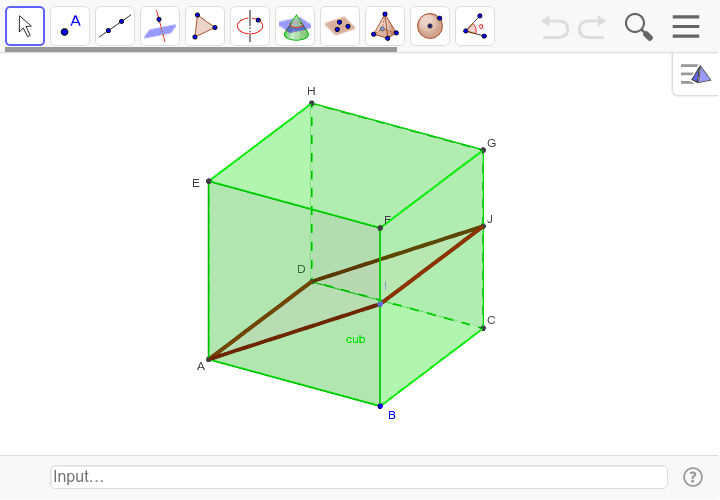
Task: Select the Pyramid tool
Action: click(x=385, y=26)
